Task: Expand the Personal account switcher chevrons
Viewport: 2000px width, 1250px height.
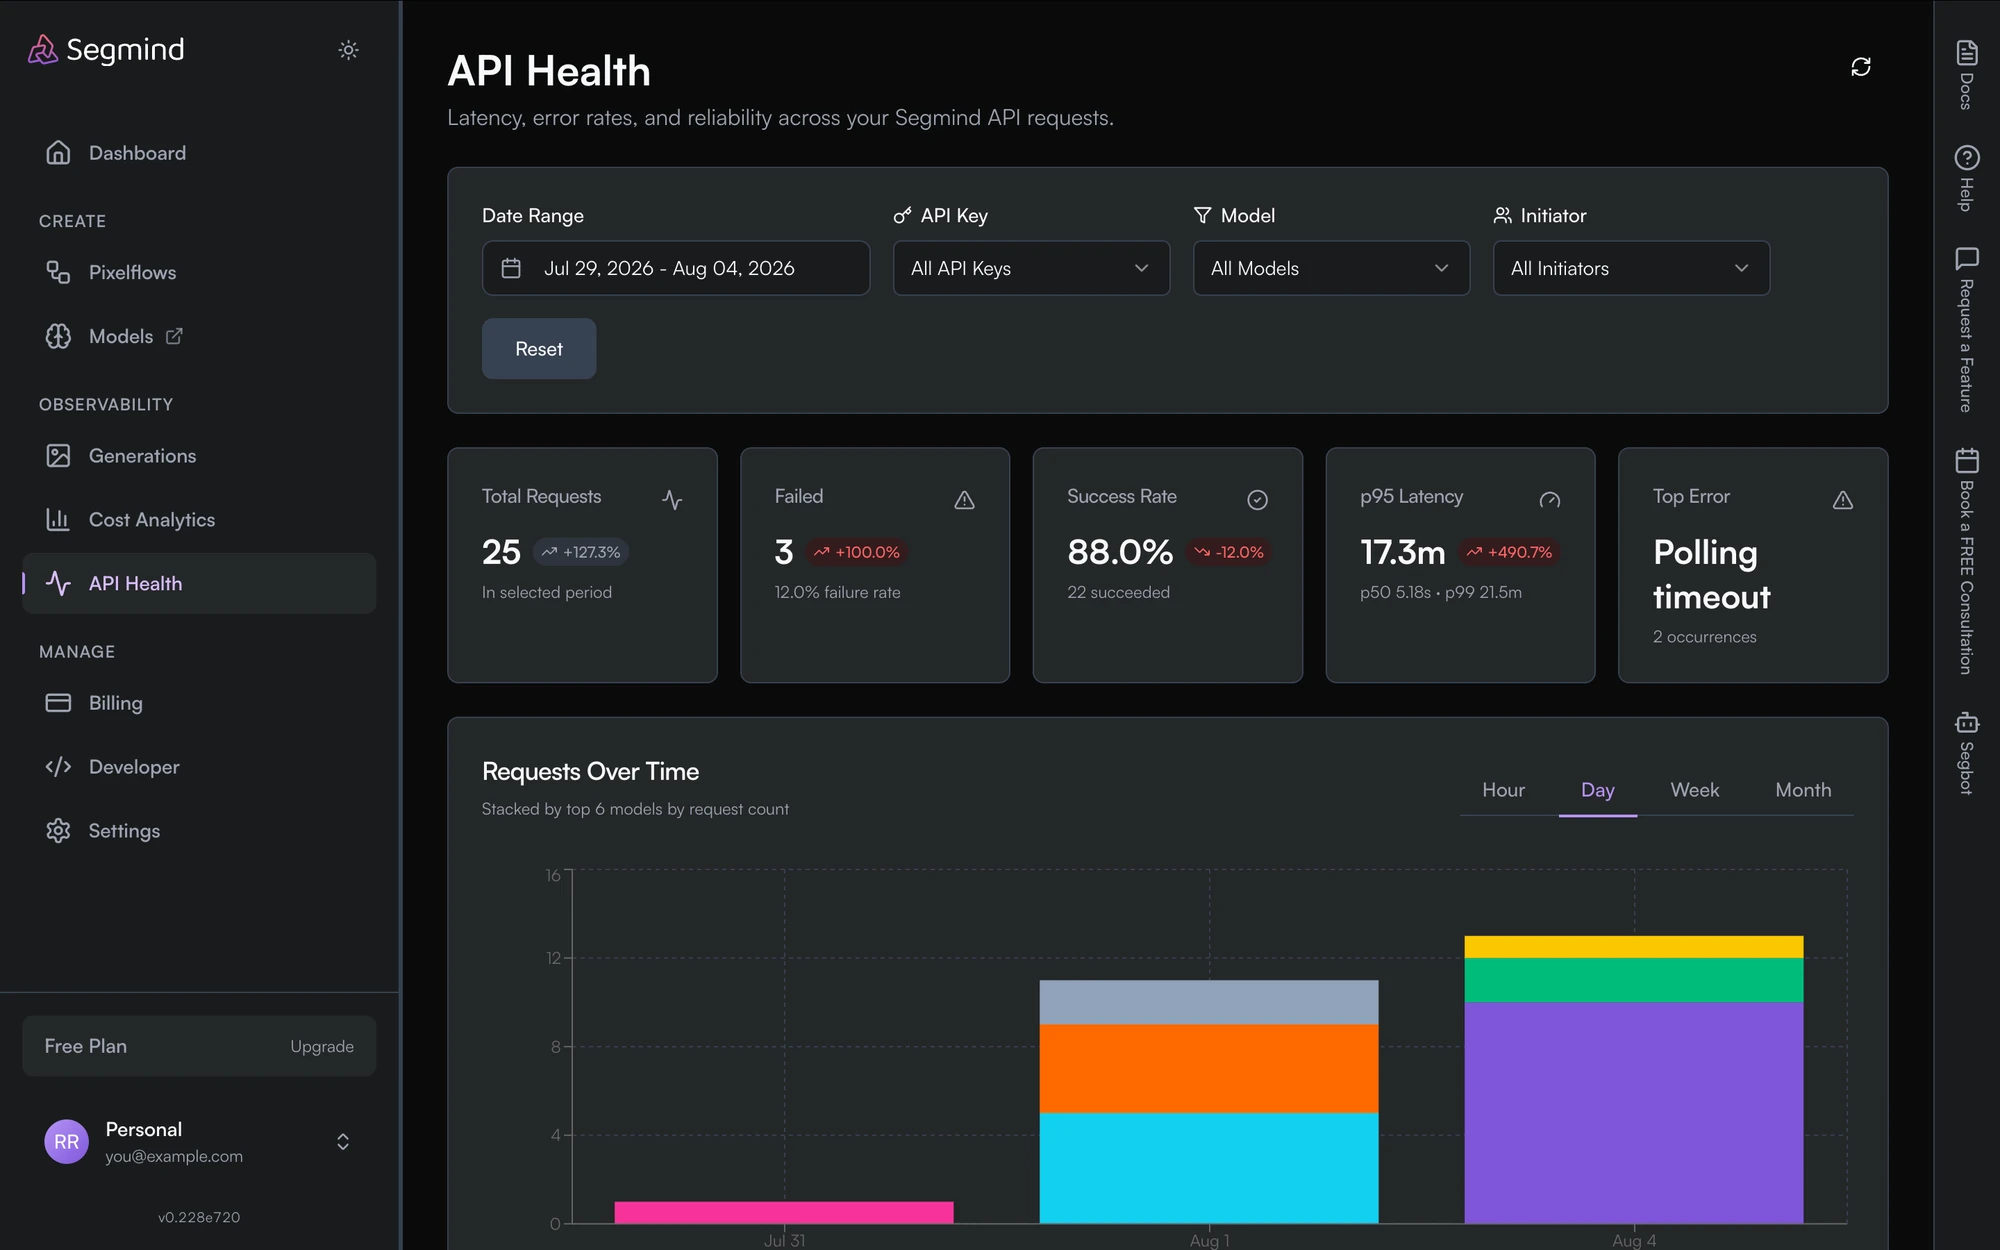Action: point(343,1142)
